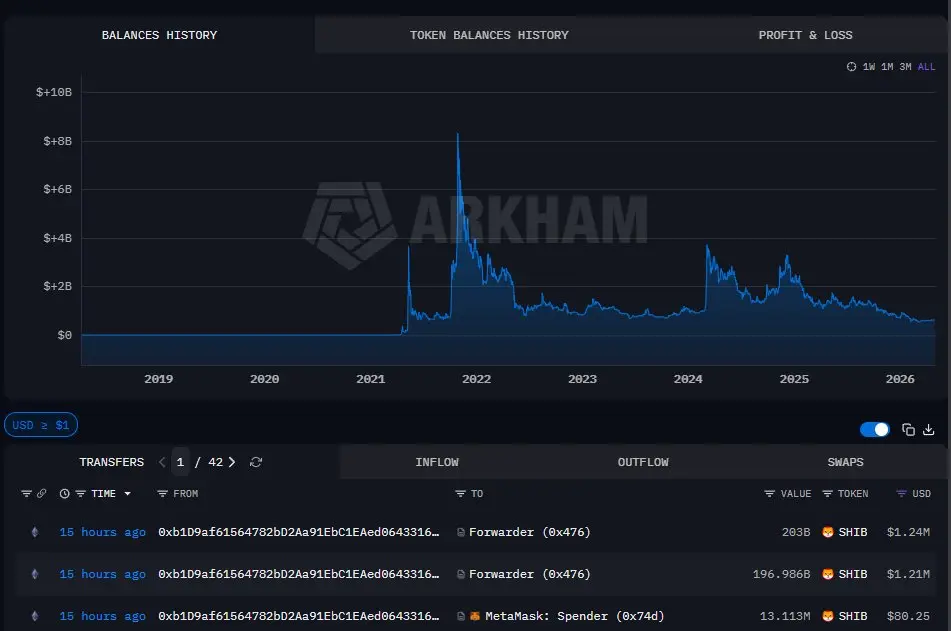
Task: Click the USD ≥ $1 filter chip
Action: pyautogui.click(x=41, y=425)
